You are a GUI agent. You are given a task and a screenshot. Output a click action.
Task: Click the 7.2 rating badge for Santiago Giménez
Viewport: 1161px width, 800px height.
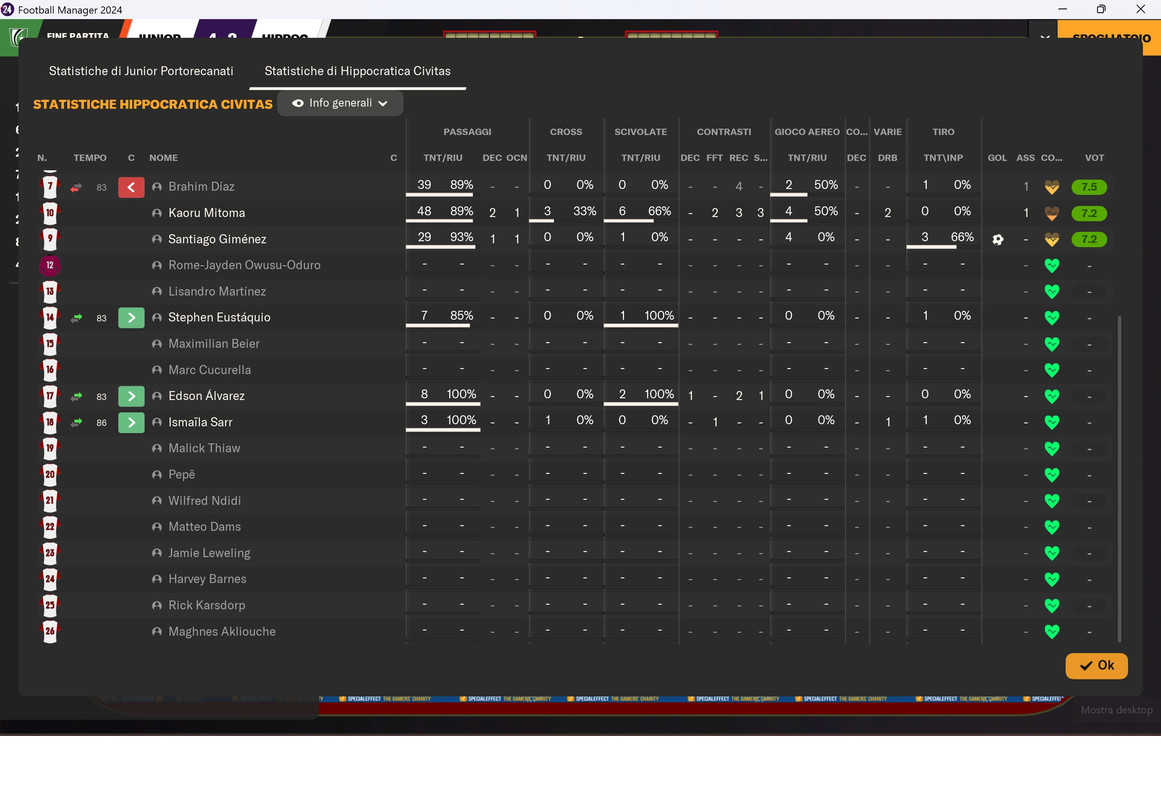tap(1089, 239)
